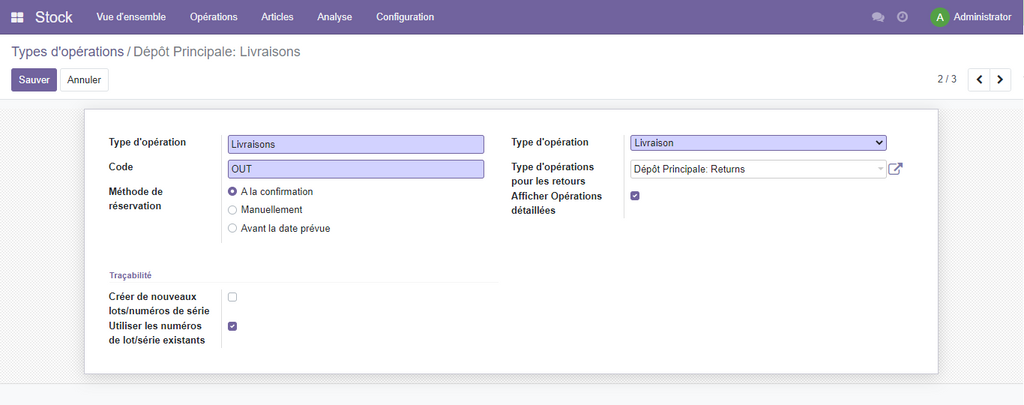Expand the 'Livraison' operation type dropdown

pos(758,143)
